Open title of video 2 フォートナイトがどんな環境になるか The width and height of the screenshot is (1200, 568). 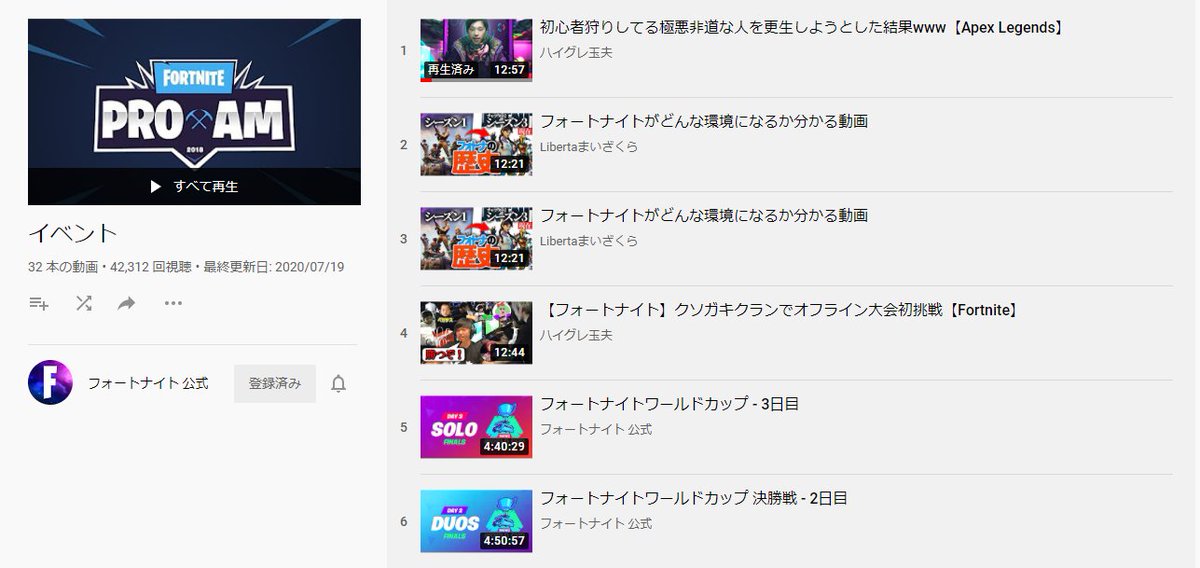pos(704,122)
